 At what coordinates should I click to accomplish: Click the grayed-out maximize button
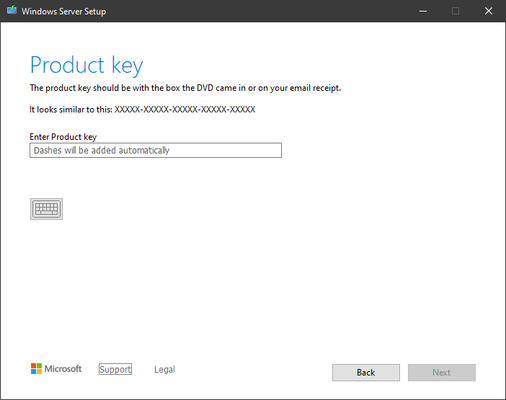click(x=455, y=11)
